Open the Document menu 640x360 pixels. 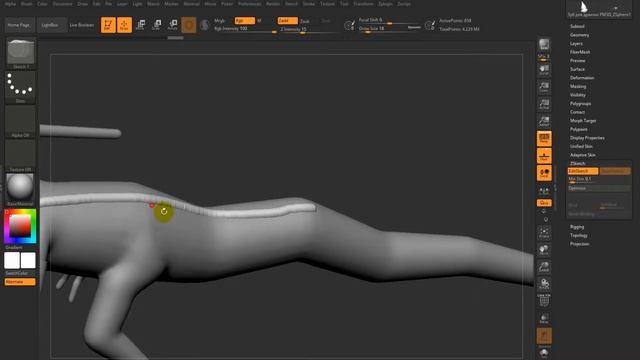point(62,4)
